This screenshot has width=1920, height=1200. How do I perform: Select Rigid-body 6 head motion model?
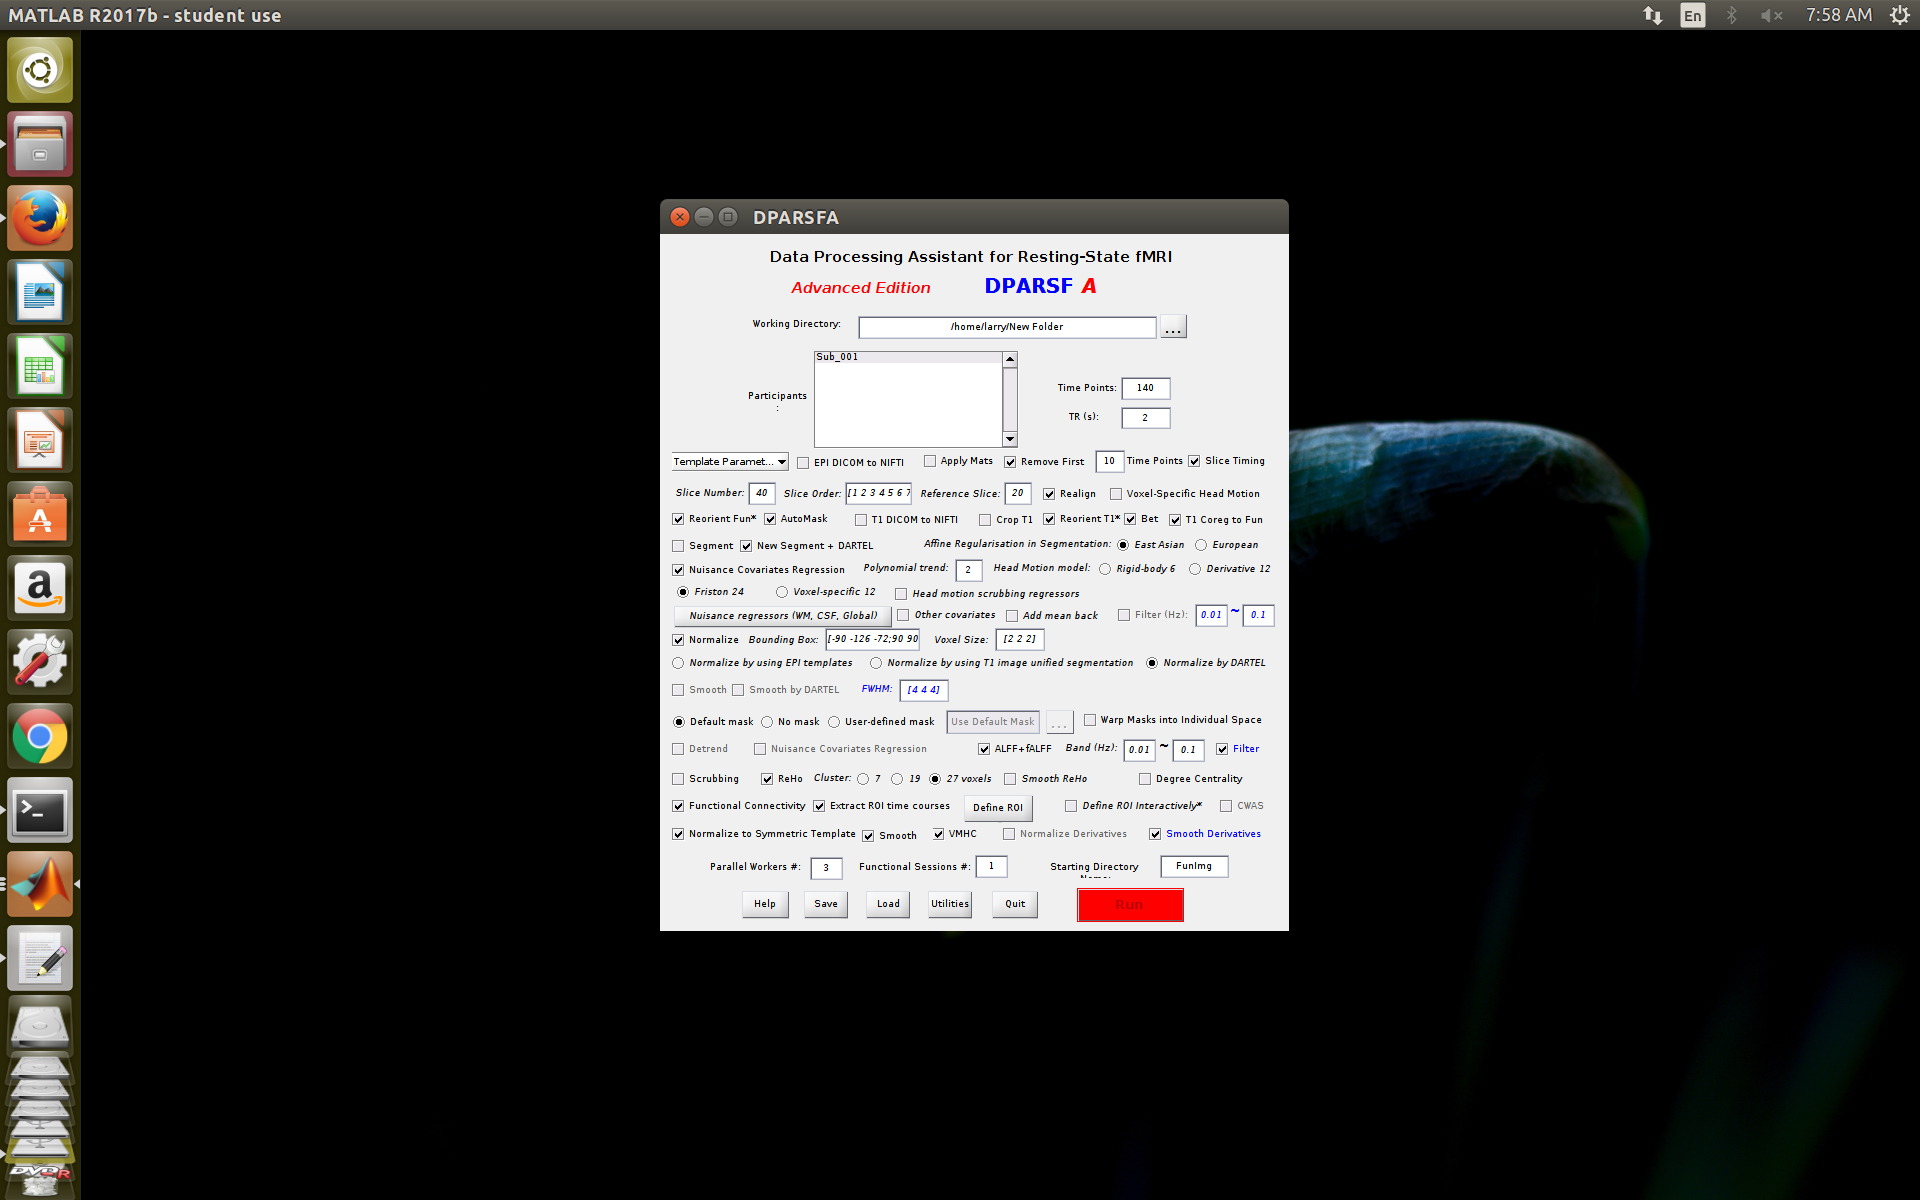pos(1105,569)
